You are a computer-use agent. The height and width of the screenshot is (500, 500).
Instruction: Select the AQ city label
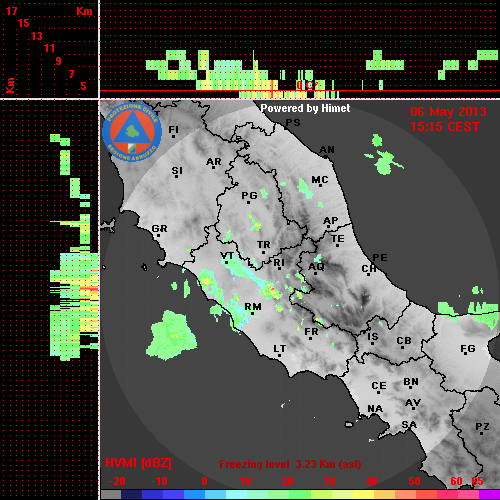[316, 267]
